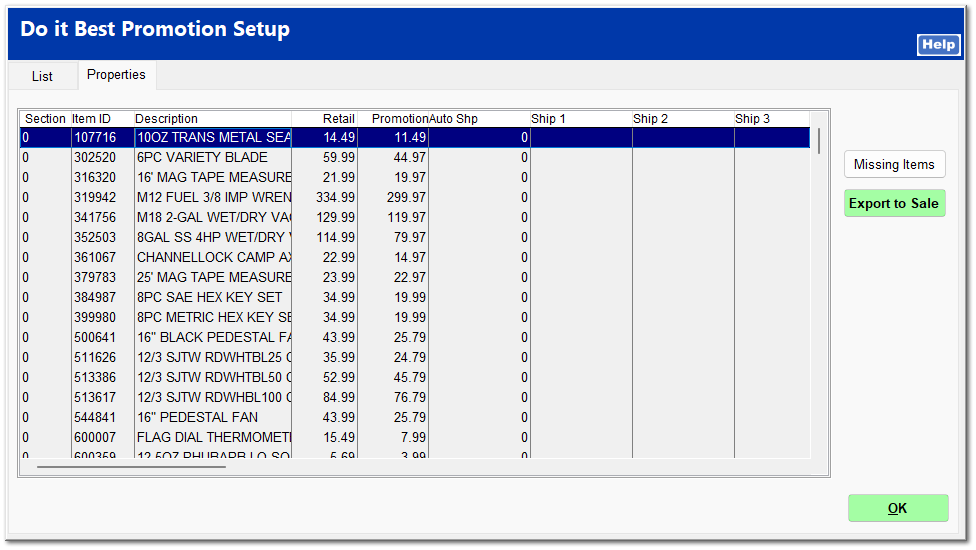This screenshot has height=550, width=976.
Task: Click 10OZ TRANS METAL SEA description
Action: [214, 138]
